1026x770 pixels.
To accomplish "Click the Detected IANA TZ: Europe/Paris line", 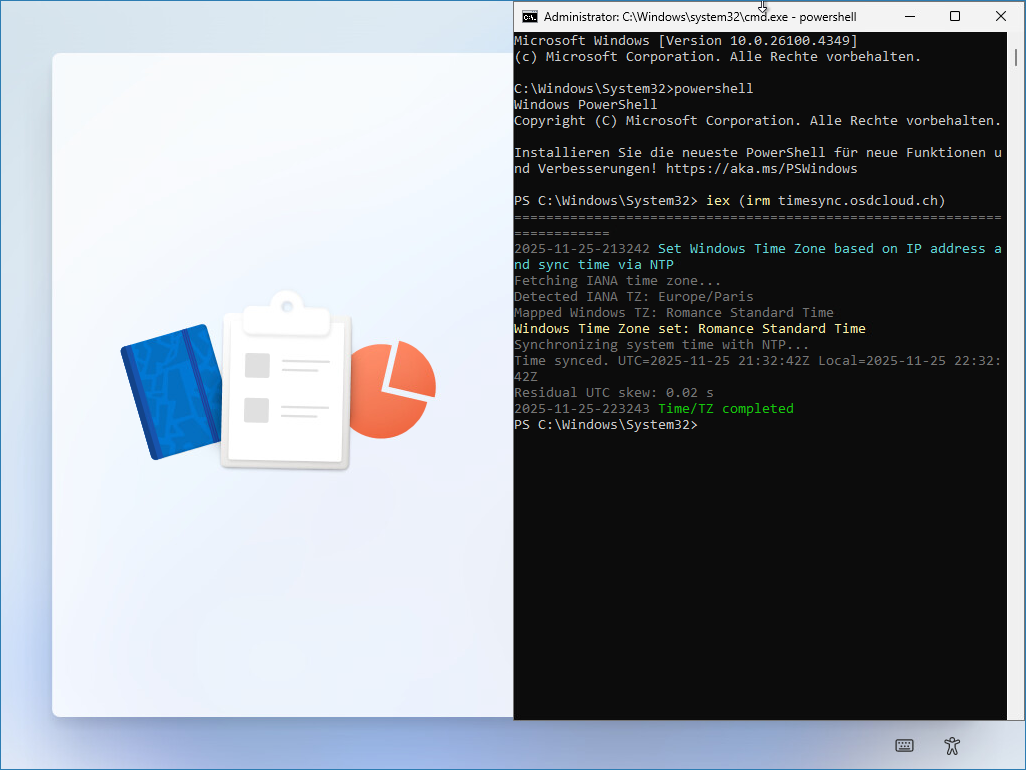I will [x=633, y=297].
